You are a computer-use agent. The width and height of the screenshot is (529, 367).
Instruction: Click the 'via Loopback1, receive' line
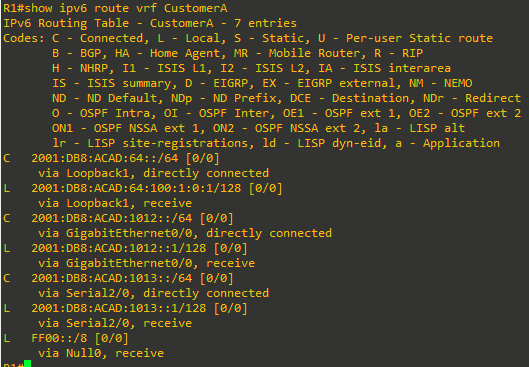pyautogui.click(x=115, y=203)
